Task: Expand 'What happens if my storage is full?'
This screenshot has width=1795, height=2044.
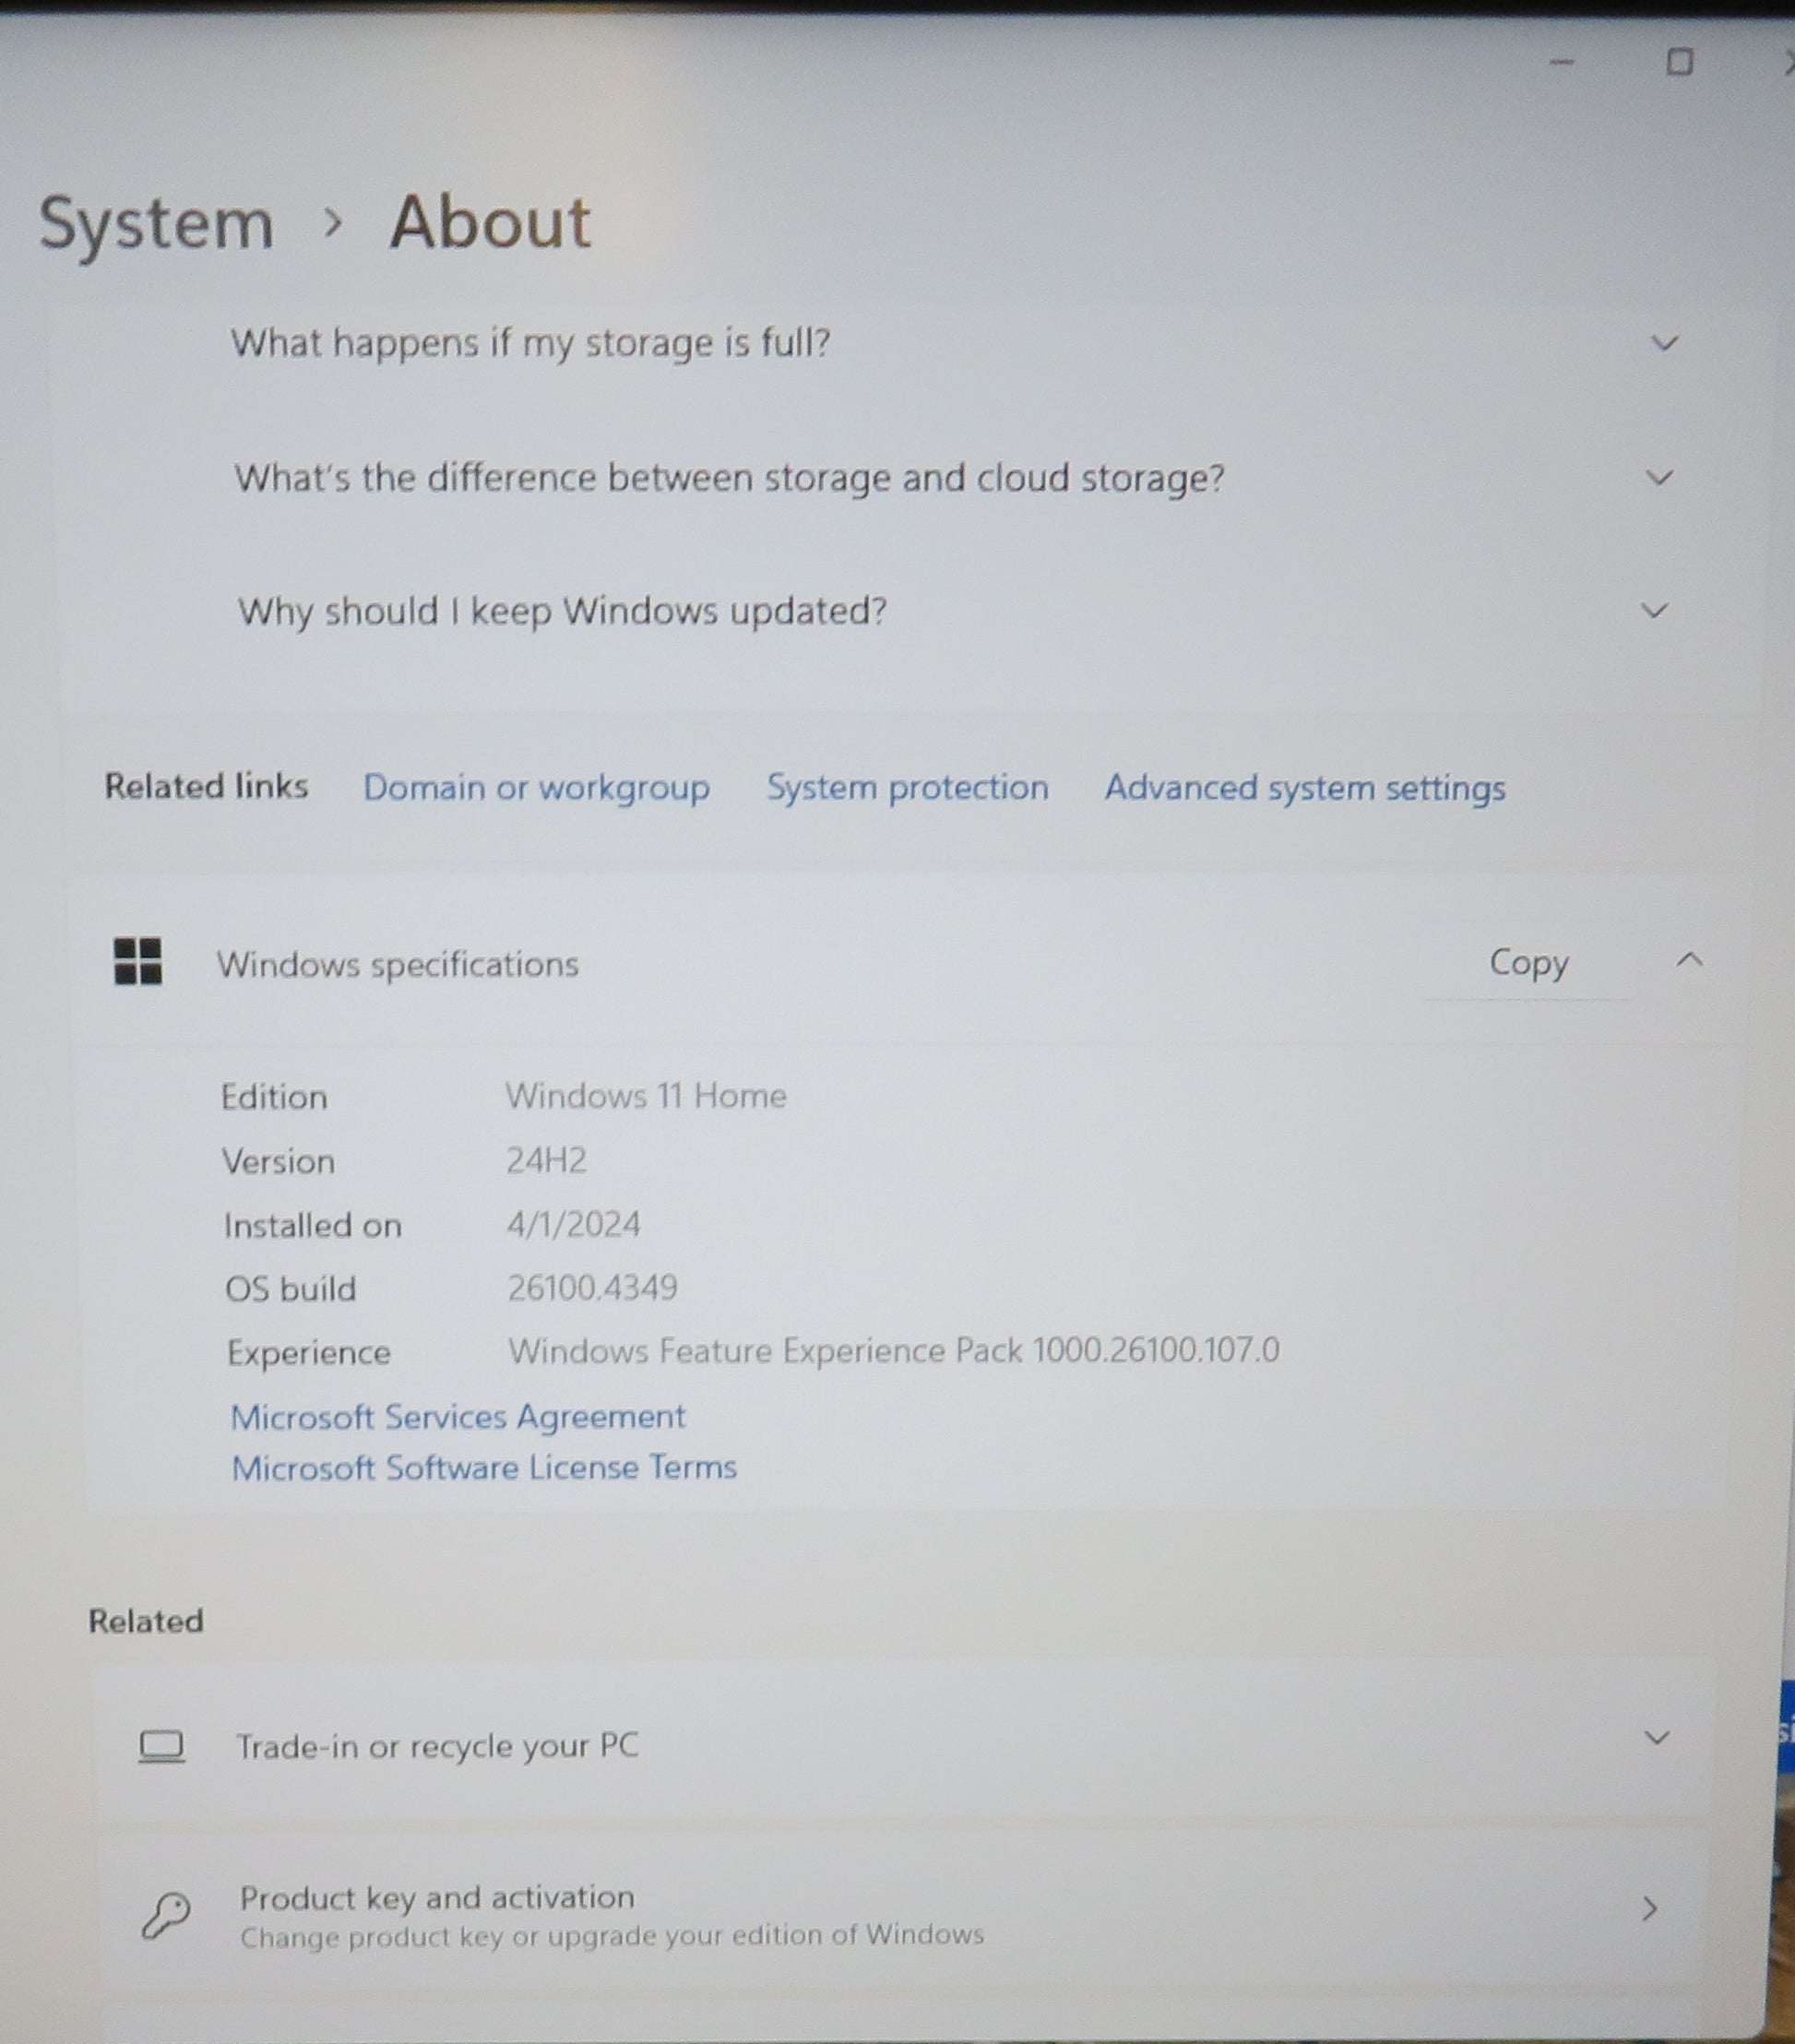Action: tap(1664, 343)
